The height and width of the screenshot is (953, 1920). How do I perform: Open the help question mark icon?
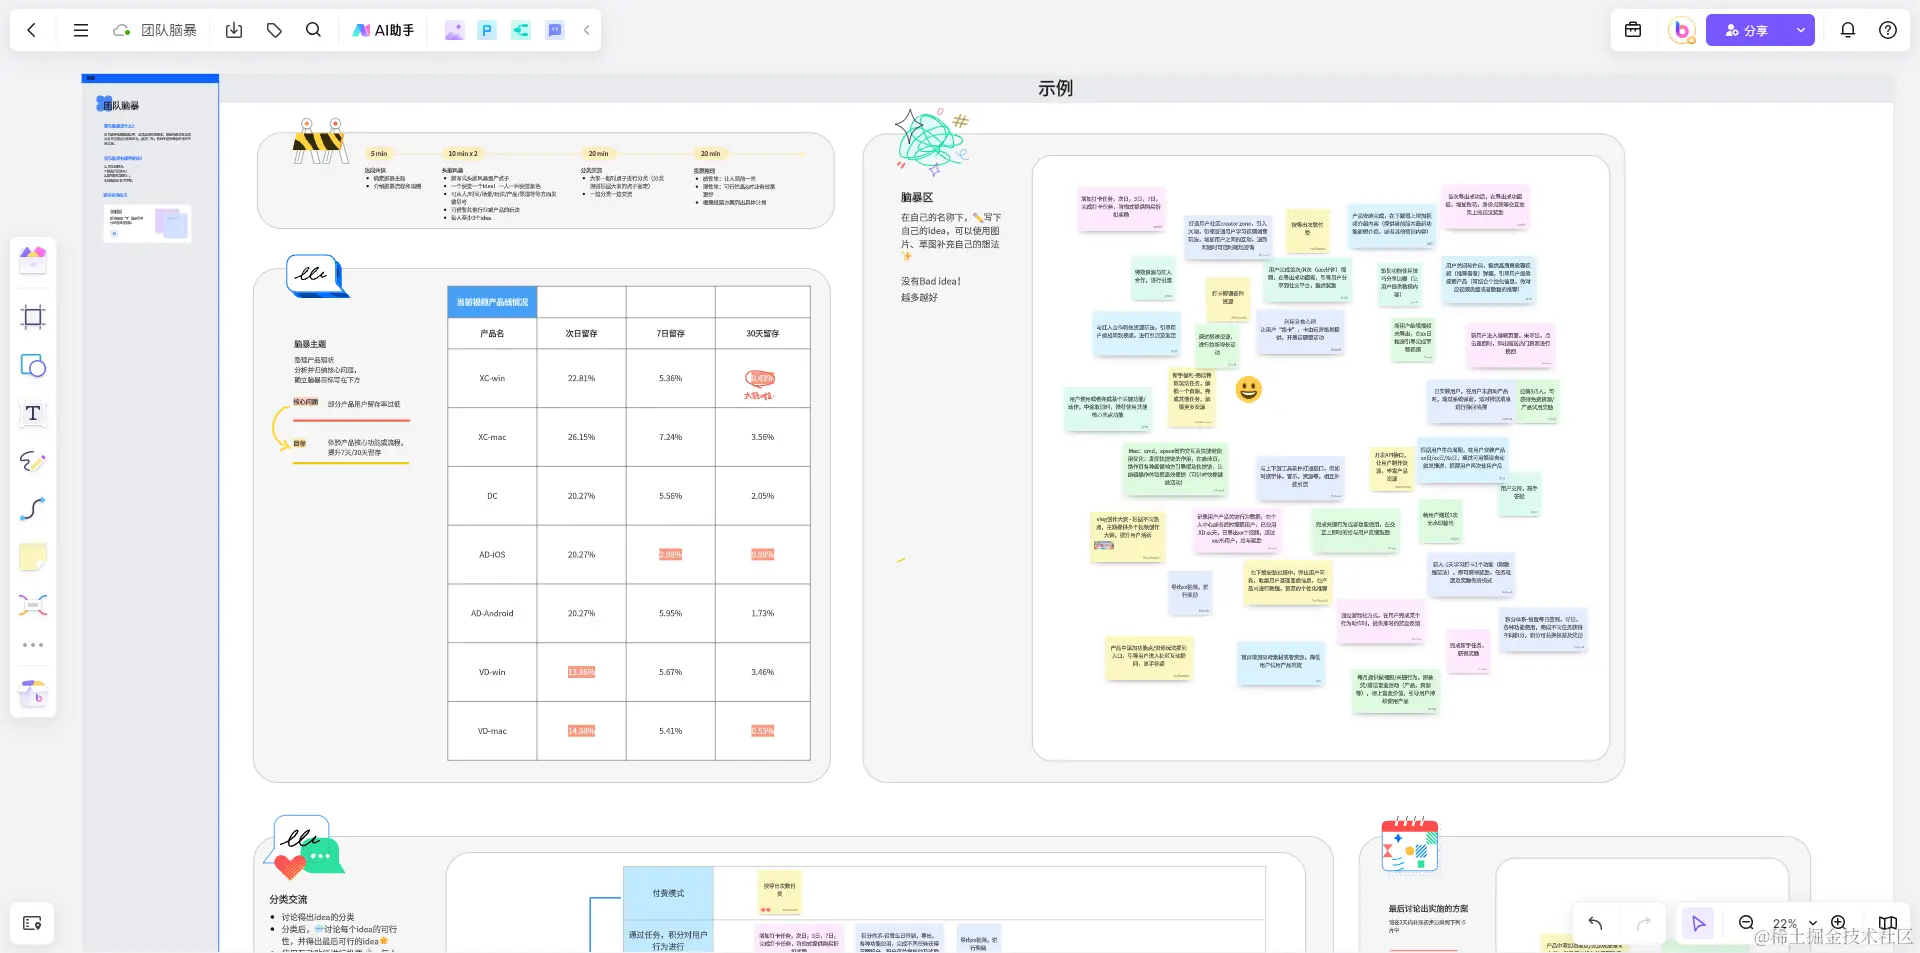pos(1888,30)
